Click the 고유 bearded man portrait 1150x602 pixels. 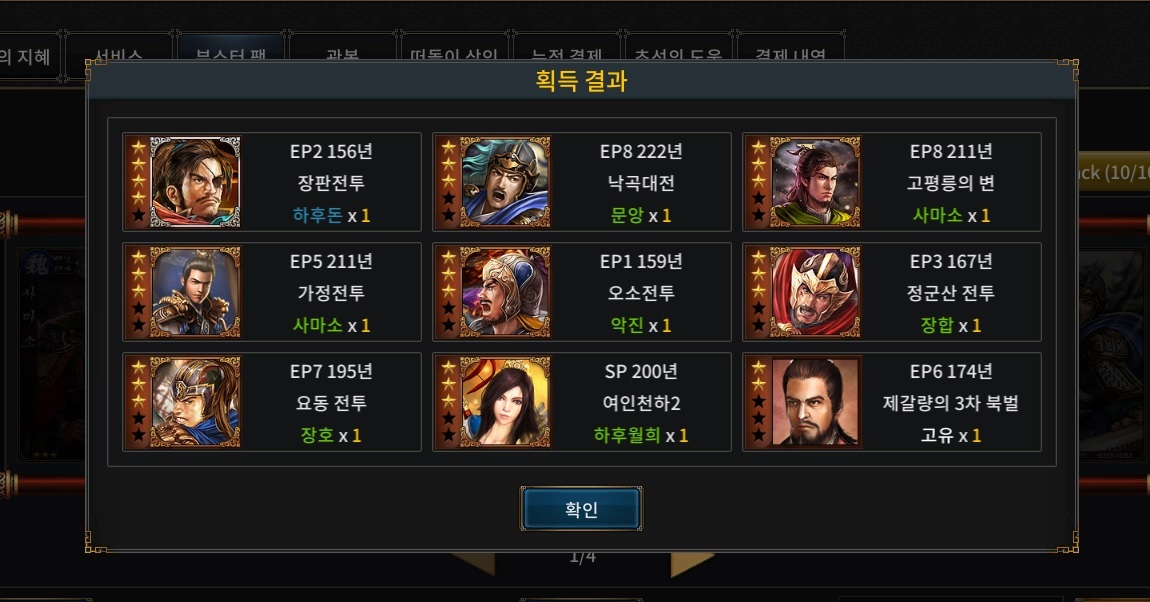(x=816, y=402)
